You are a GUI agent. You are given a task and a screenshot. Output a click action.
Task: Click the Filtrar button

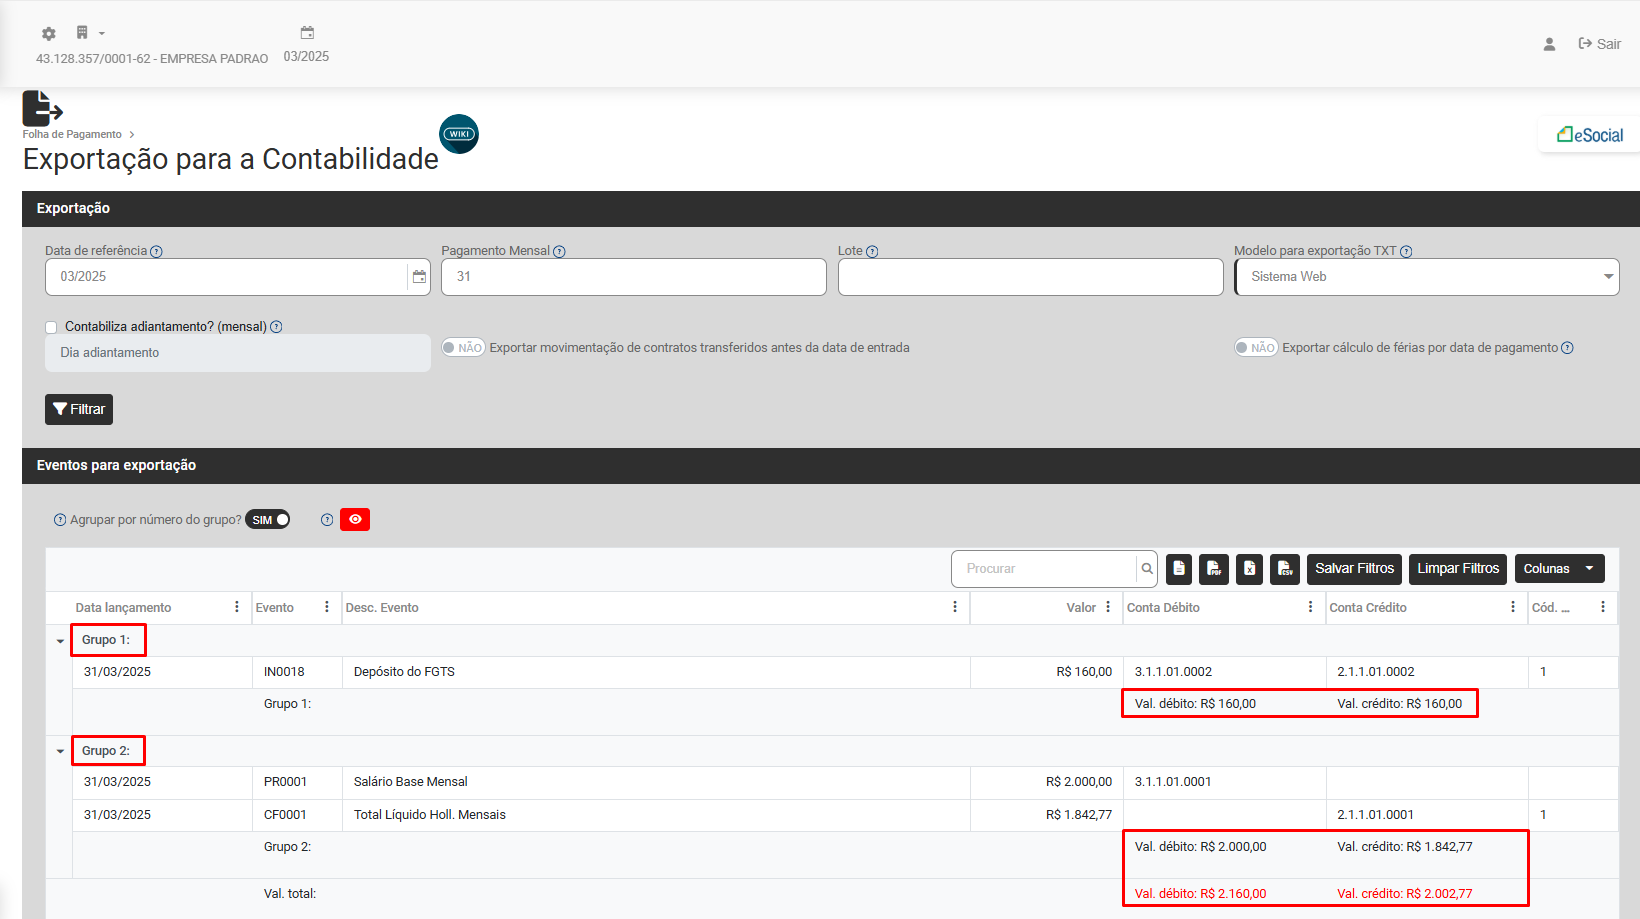click(x=79, y=409)
